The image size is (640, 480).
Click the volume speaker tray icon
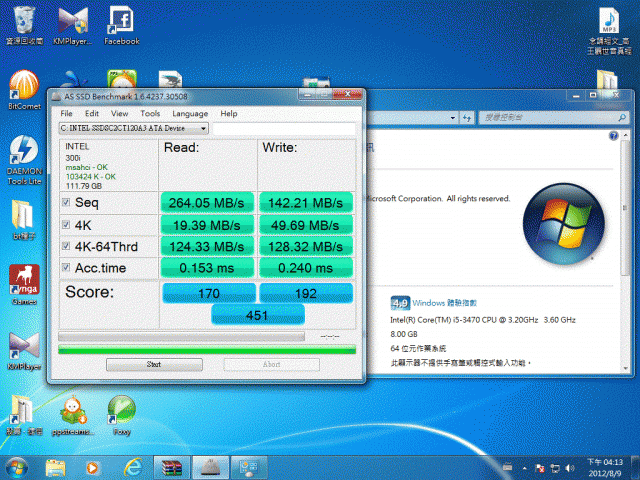[x=570, y=468]
